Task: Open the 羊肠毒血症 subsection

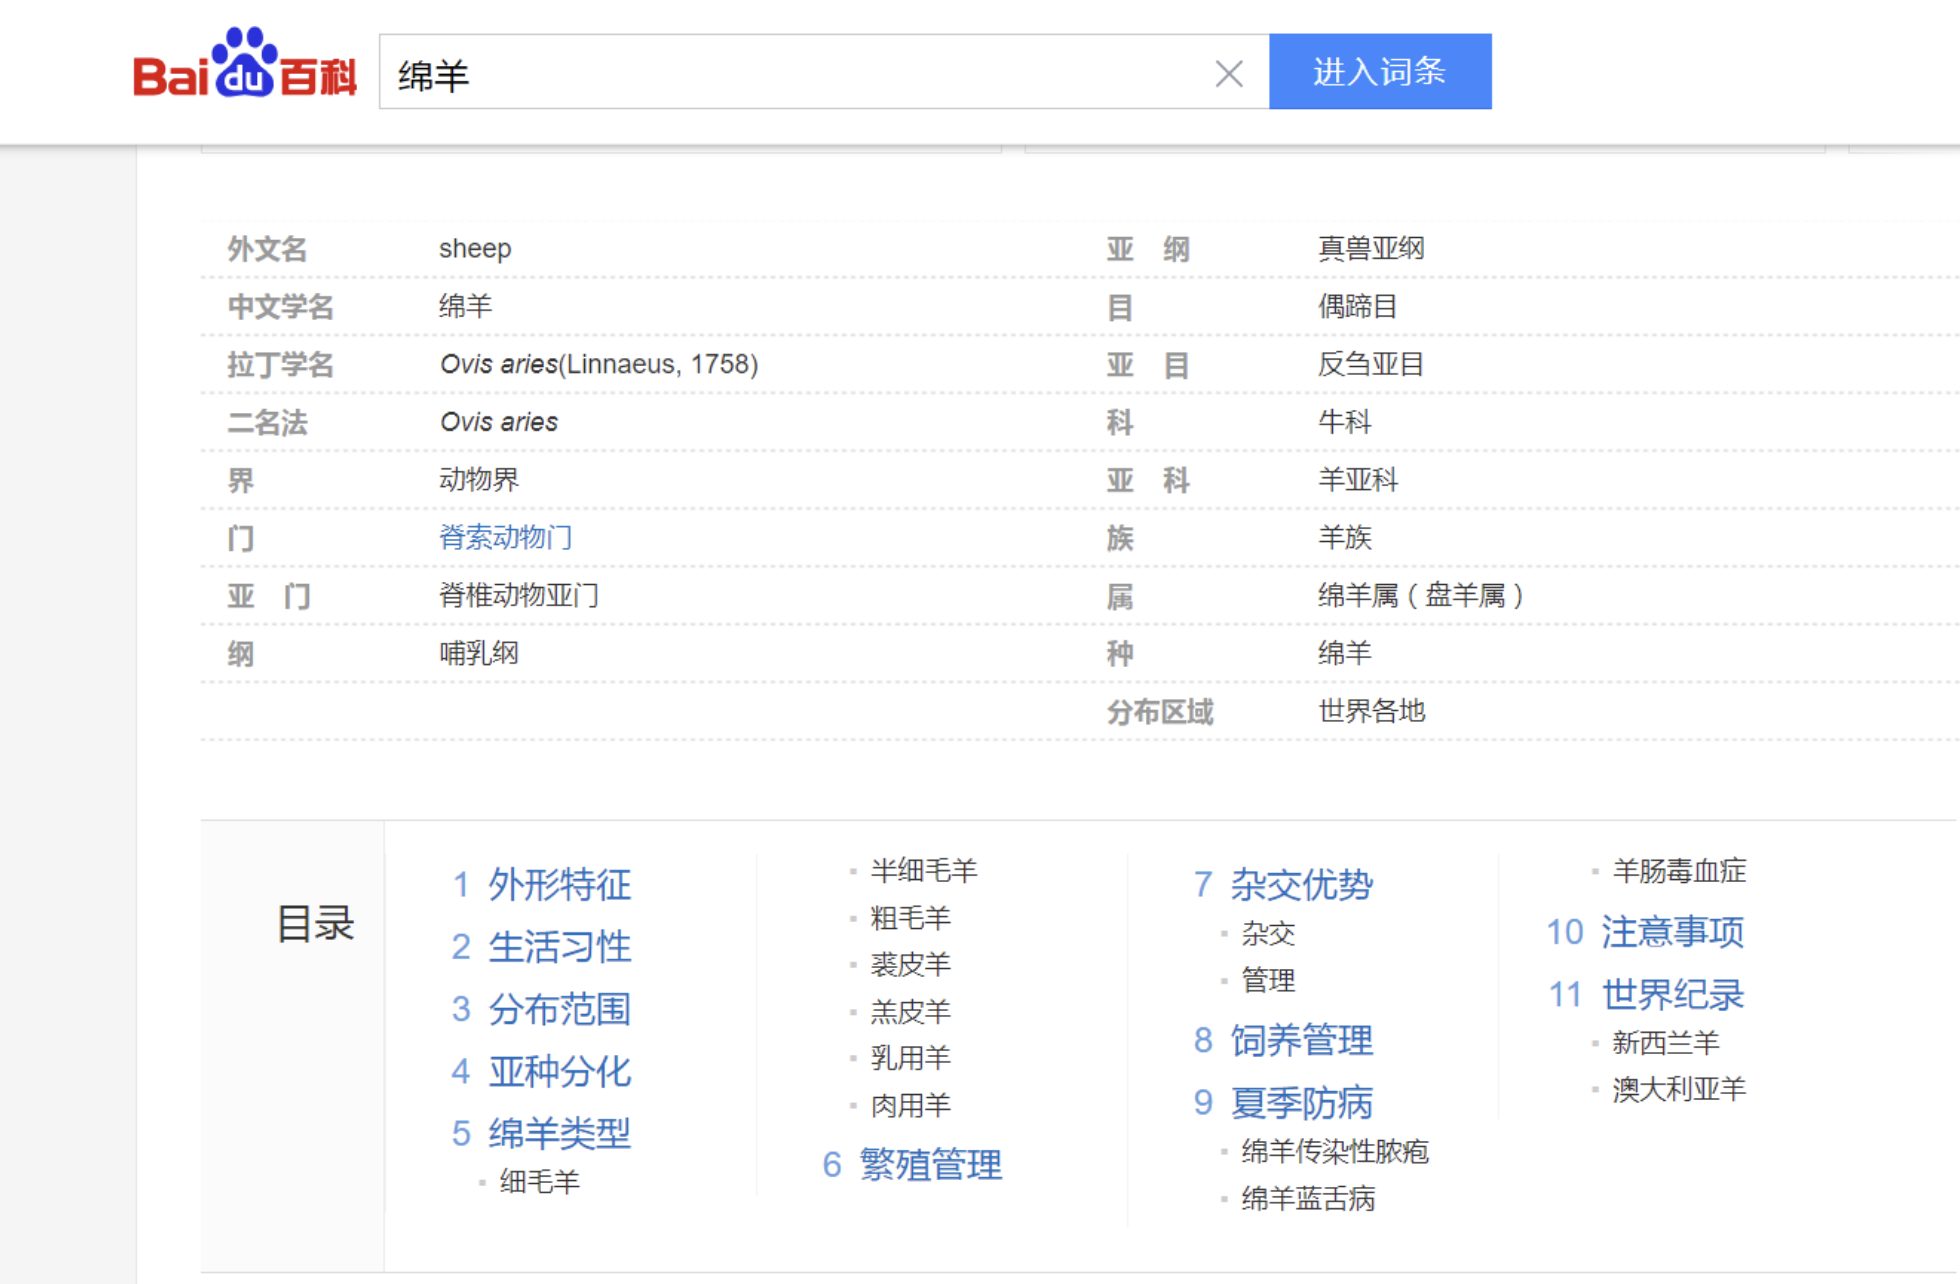Action: (x=1679, y=871)
